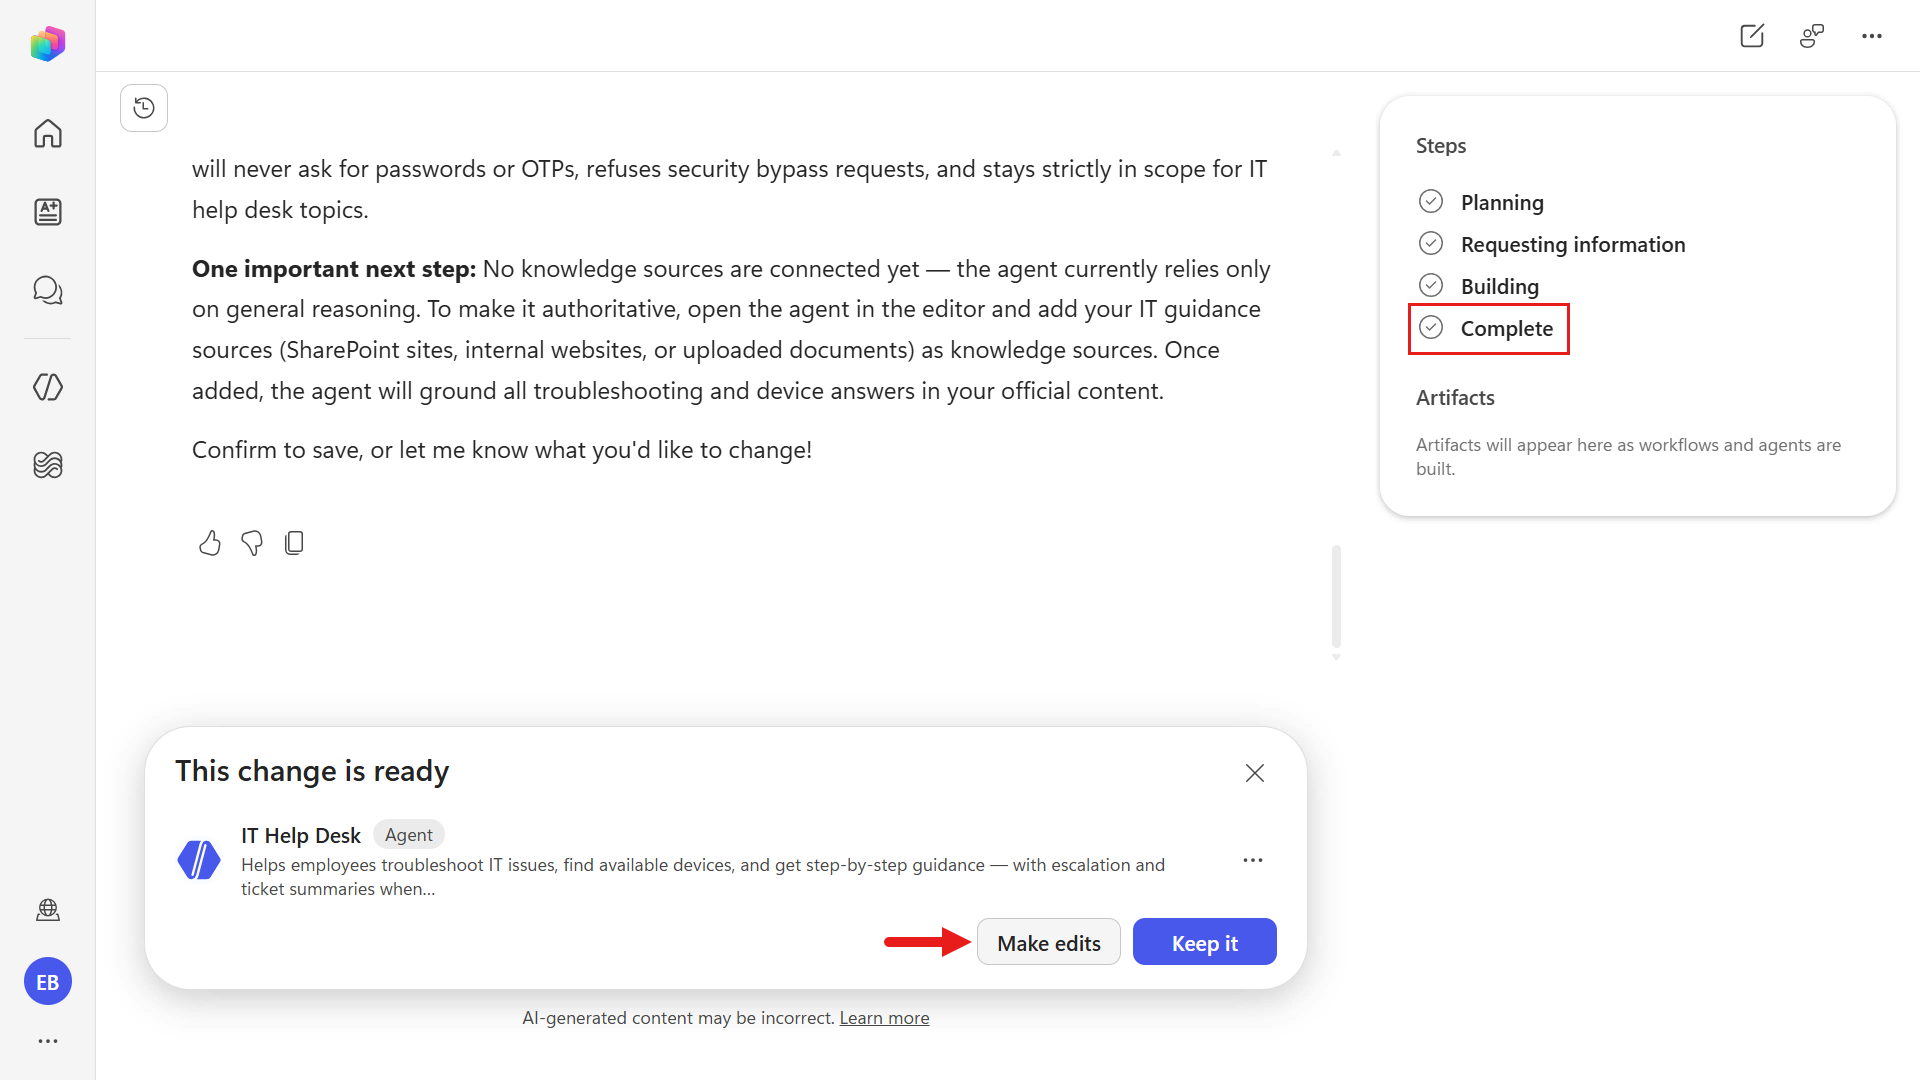Click the 'This change is ready' title
Image resolution: width=1920 pixels, height=1080 pixels.
click(x=312, y=771)
